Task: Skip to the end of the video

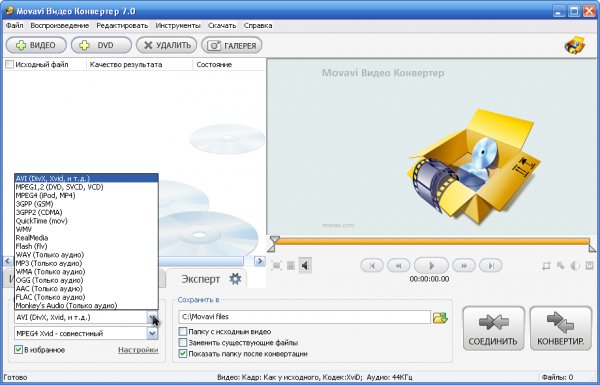Action: (491, 265)
